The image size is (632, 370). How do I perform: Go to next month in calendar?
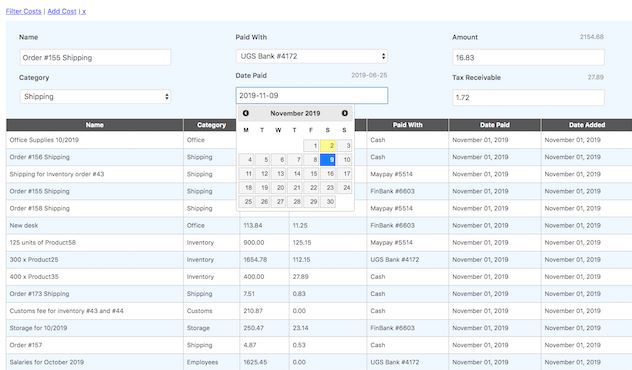point(345,113)
